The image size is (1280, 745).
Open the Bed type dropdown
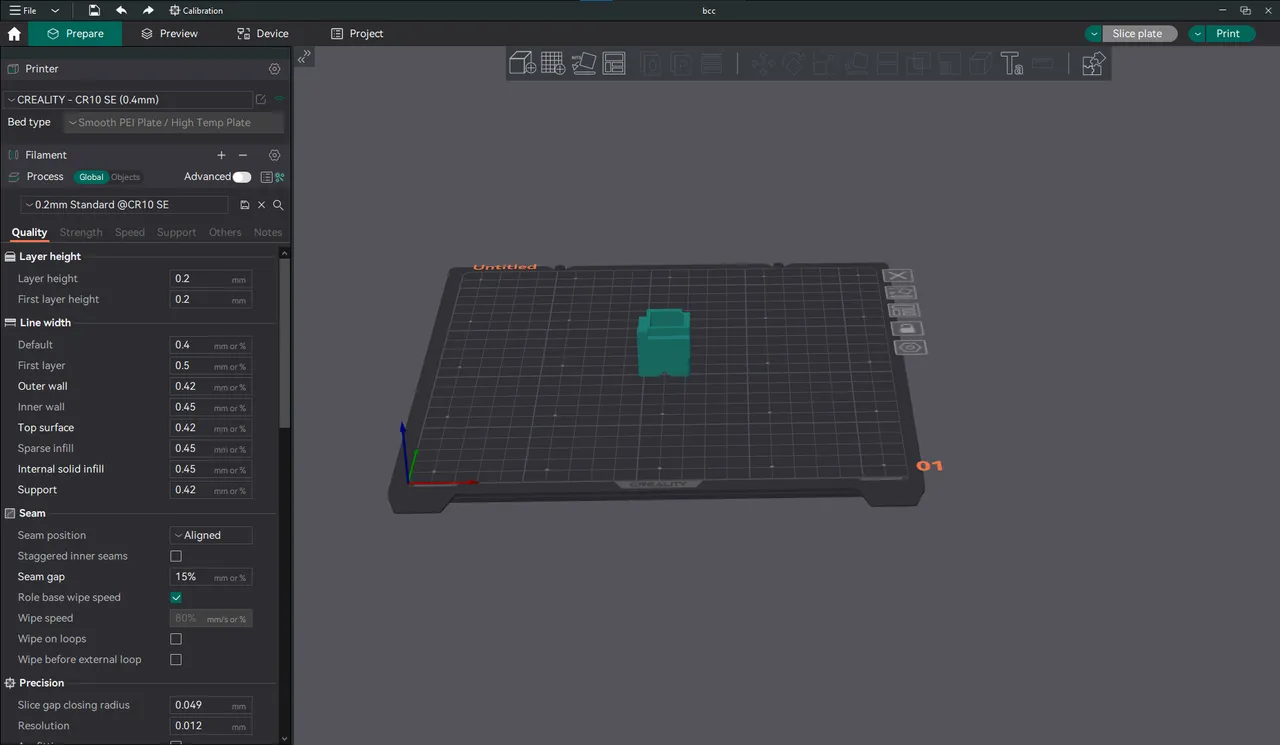point(172,121)
